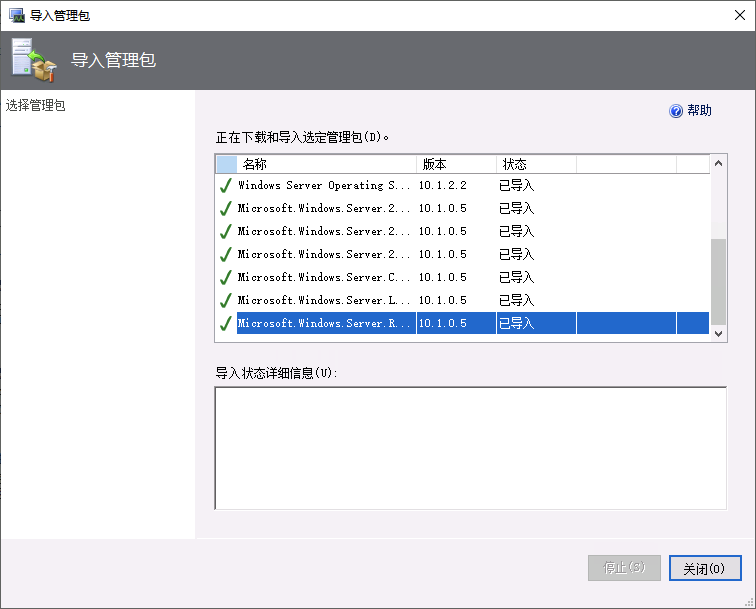Click green checkmark of Microsoft.Windows.Server.C row
This screenshot has height=609, width=756.
point(226,277)
